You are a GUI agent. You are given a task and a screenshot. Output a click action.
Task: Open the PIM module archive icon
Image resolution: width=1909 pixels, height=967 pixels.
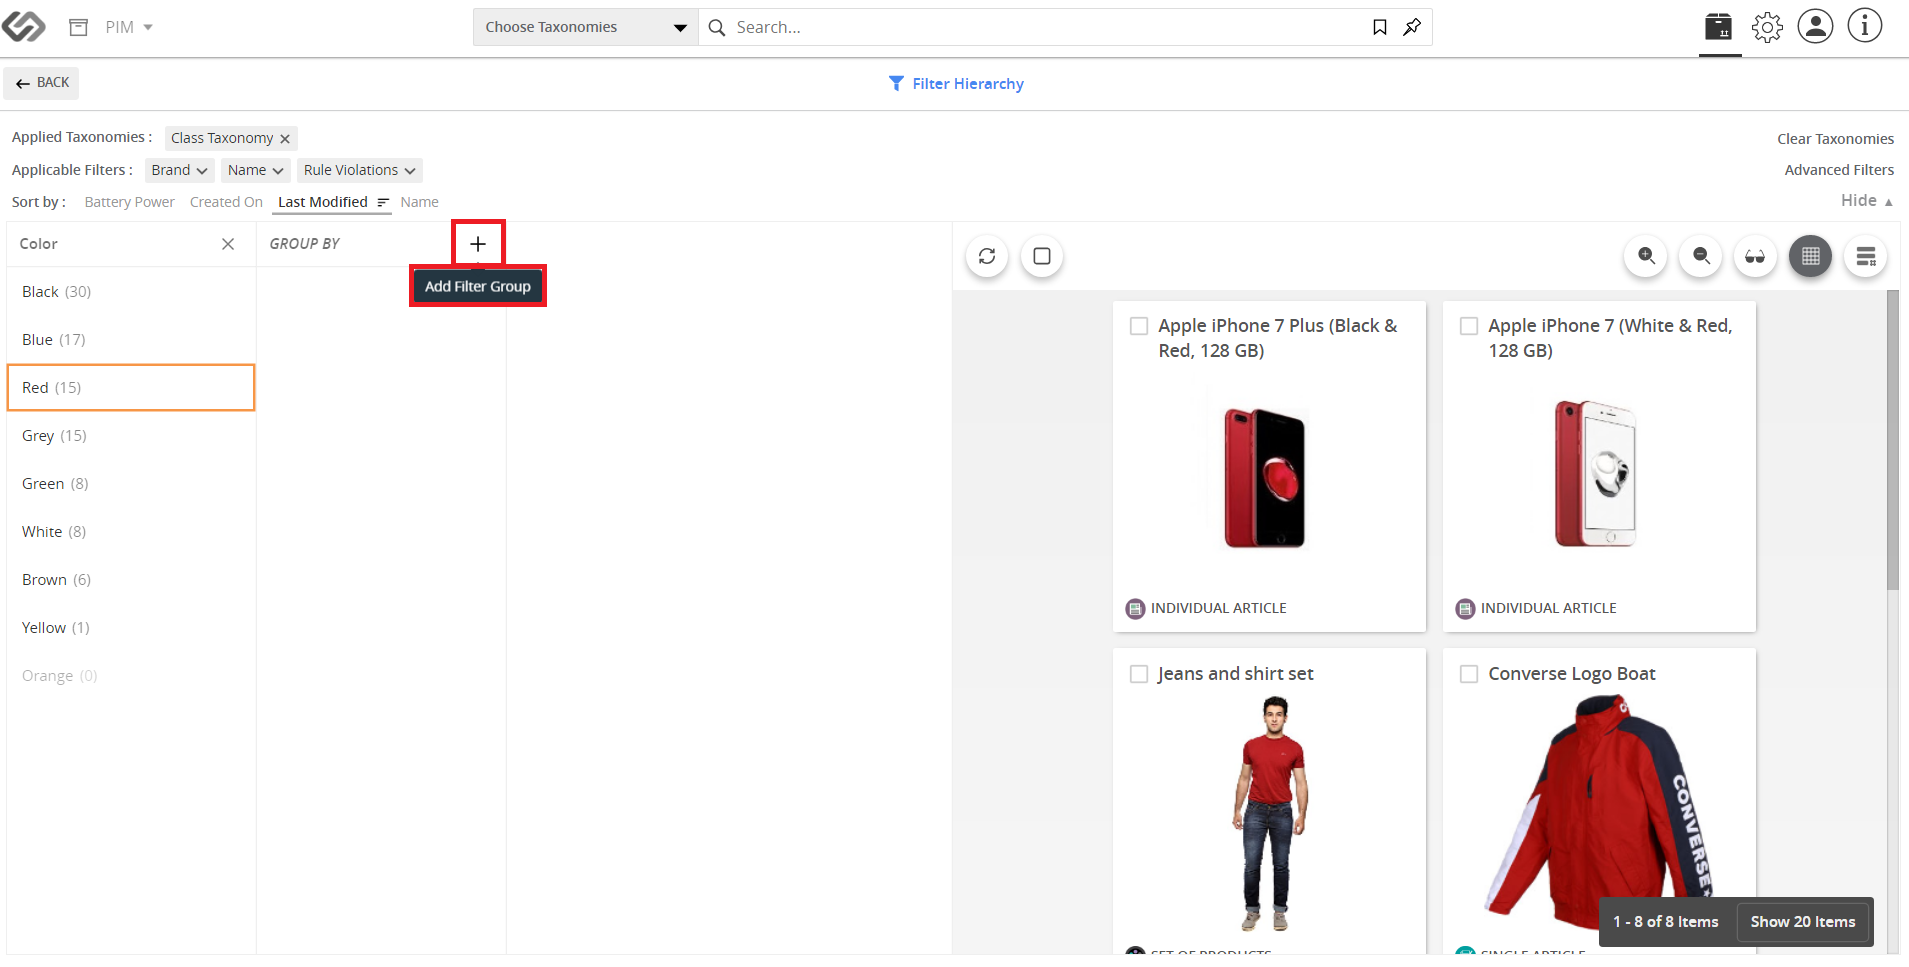[x=79, y=27]
